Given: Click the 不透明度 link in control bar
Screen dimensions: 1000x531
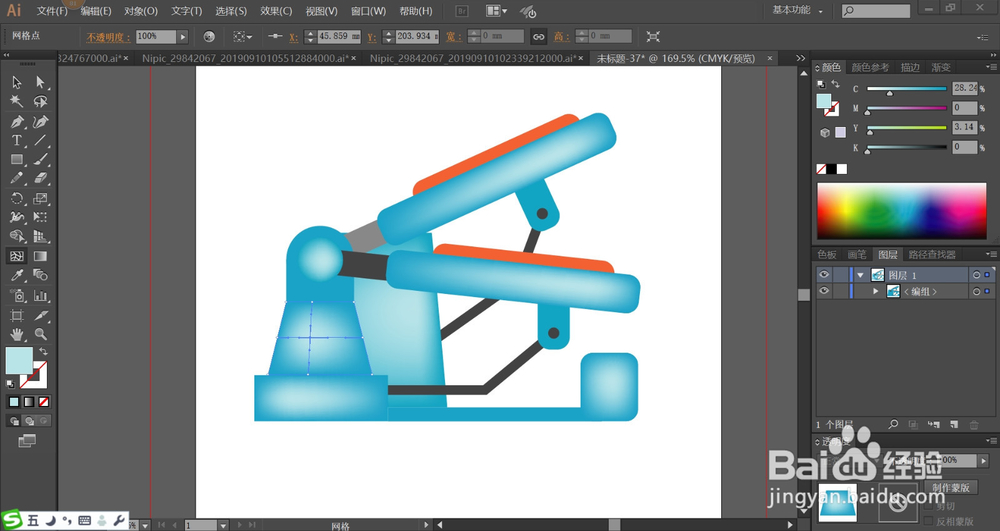Looking at the screenshot, I should tap(108, 37).
